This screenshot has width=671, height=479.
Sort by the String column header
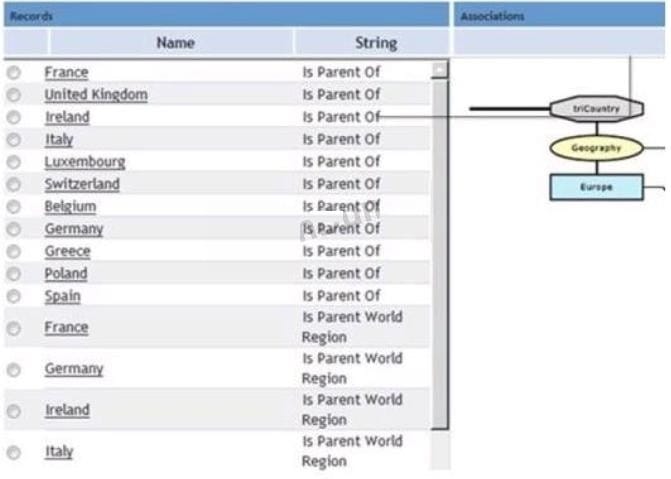[375, 43]
